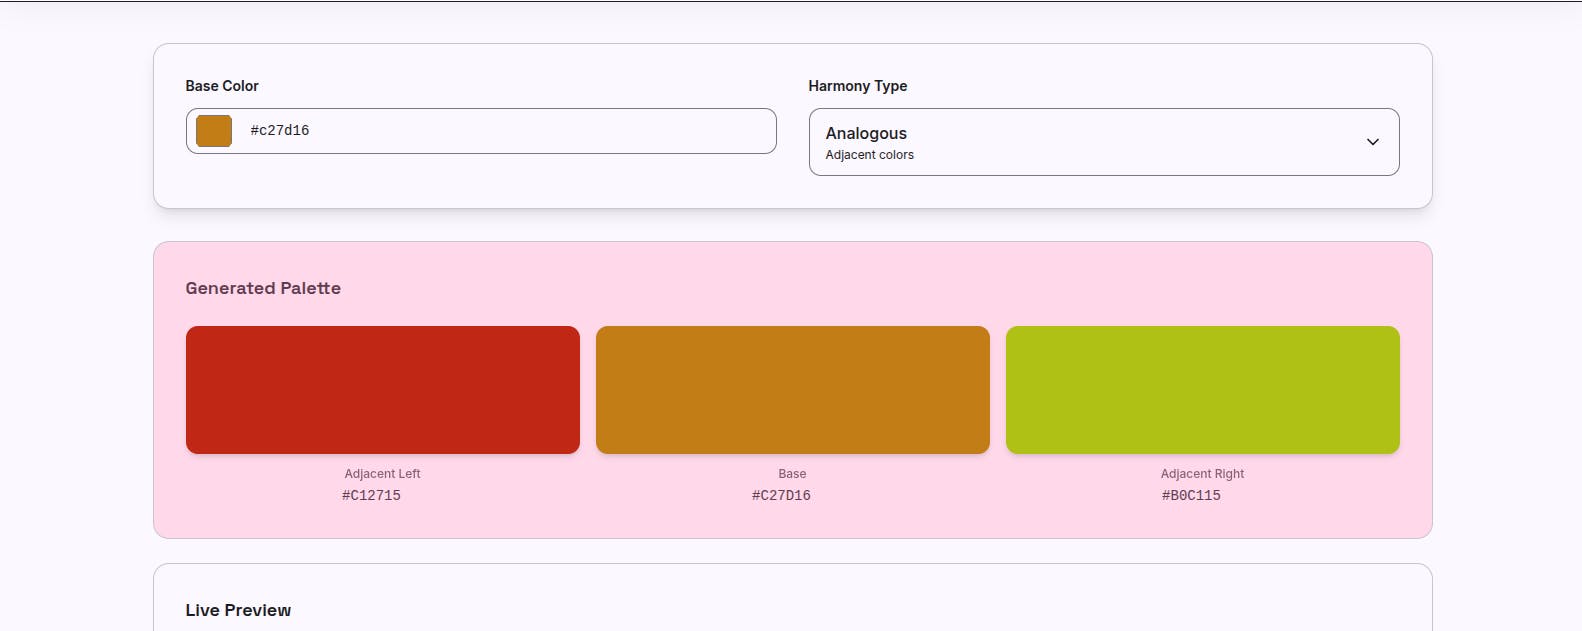Click the Base Color label

coord(222,86)
